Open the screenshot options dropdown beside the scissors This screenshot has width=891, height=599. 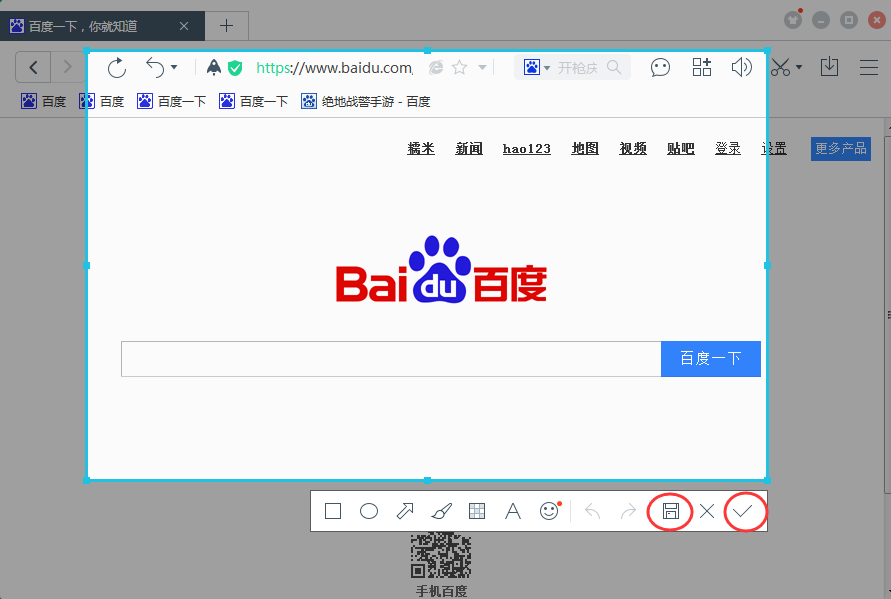pyautogui.click(x=797, y=68)
